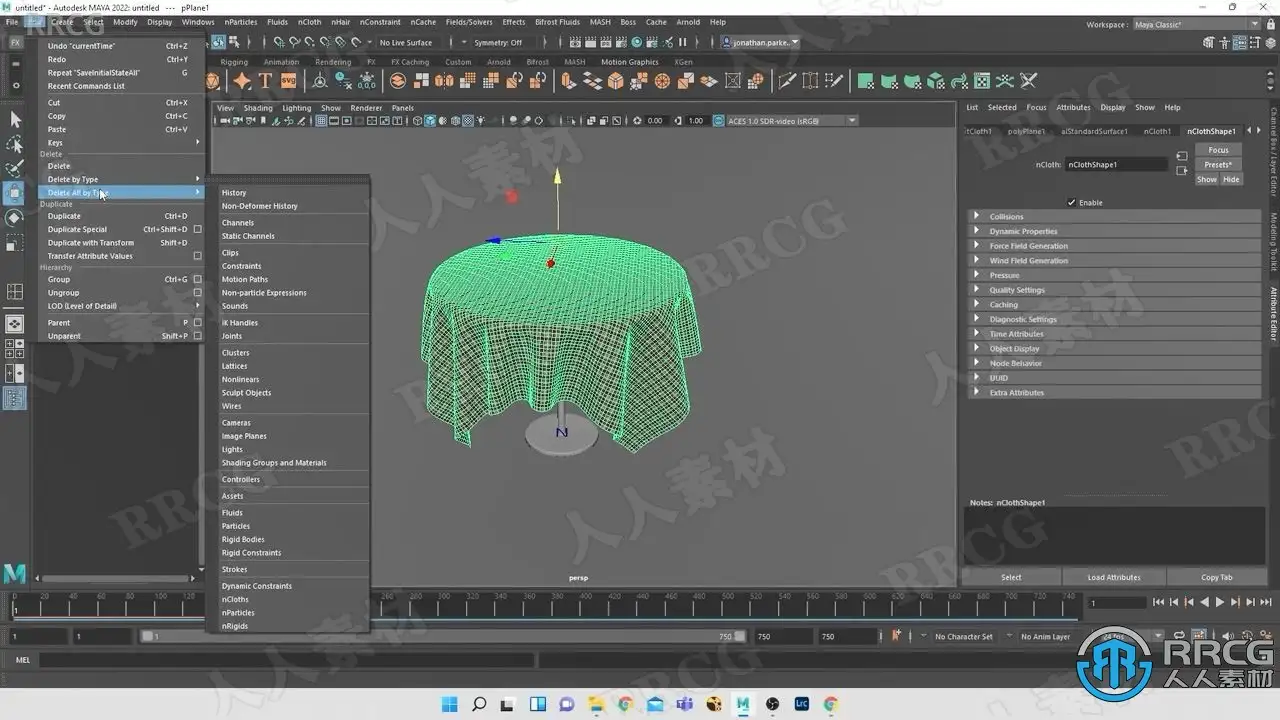The height and width of the screenshot is (720, 1280).
Task: Open Microsoft Teams from taskbar
Action: 685,705
